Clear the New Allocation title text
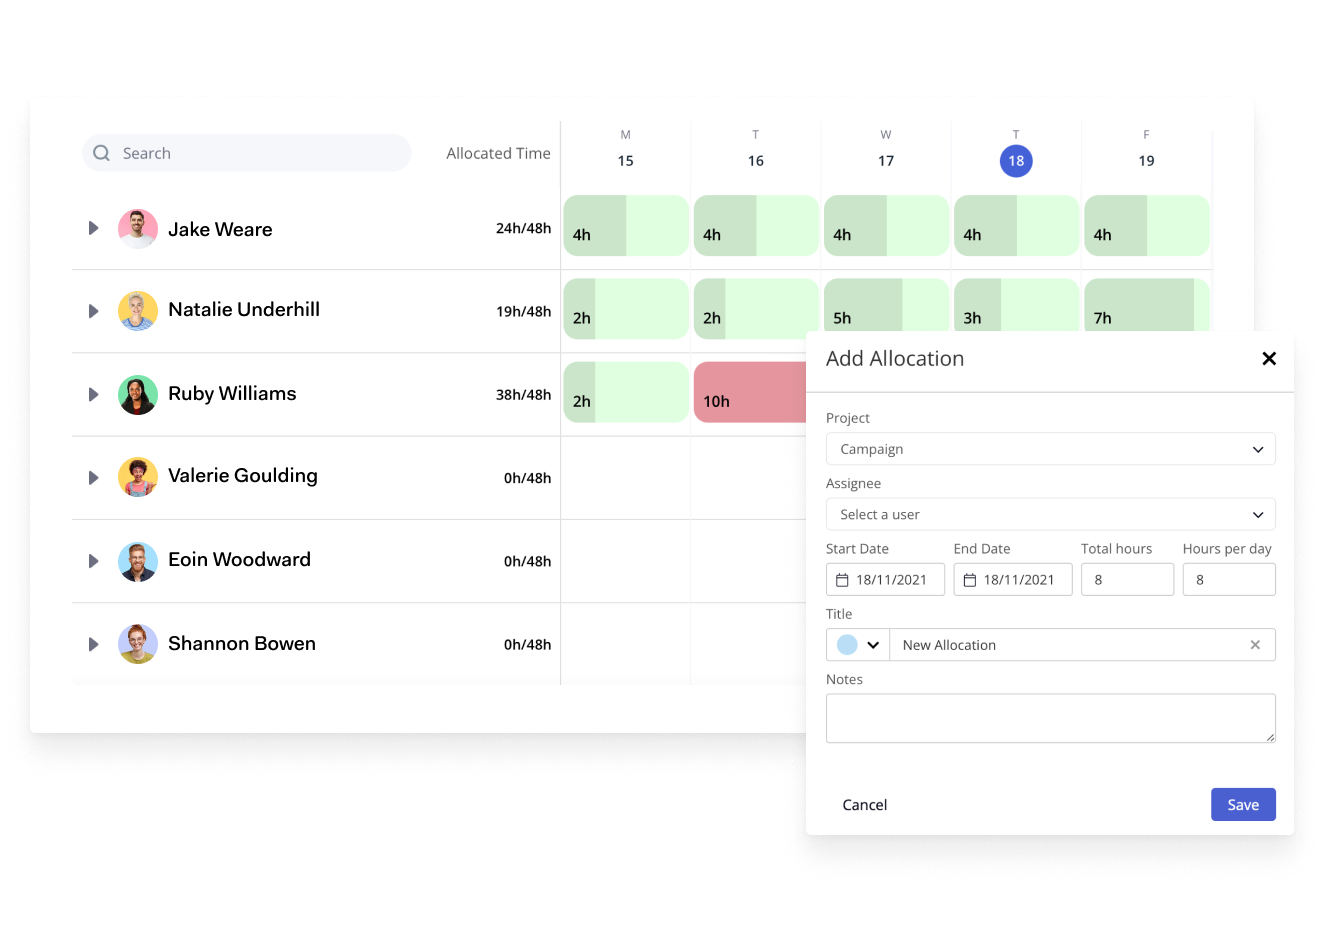Image resolution: width=1324 pixels, height=932 pixels. pyautogui.click(x=1254, y=645)
